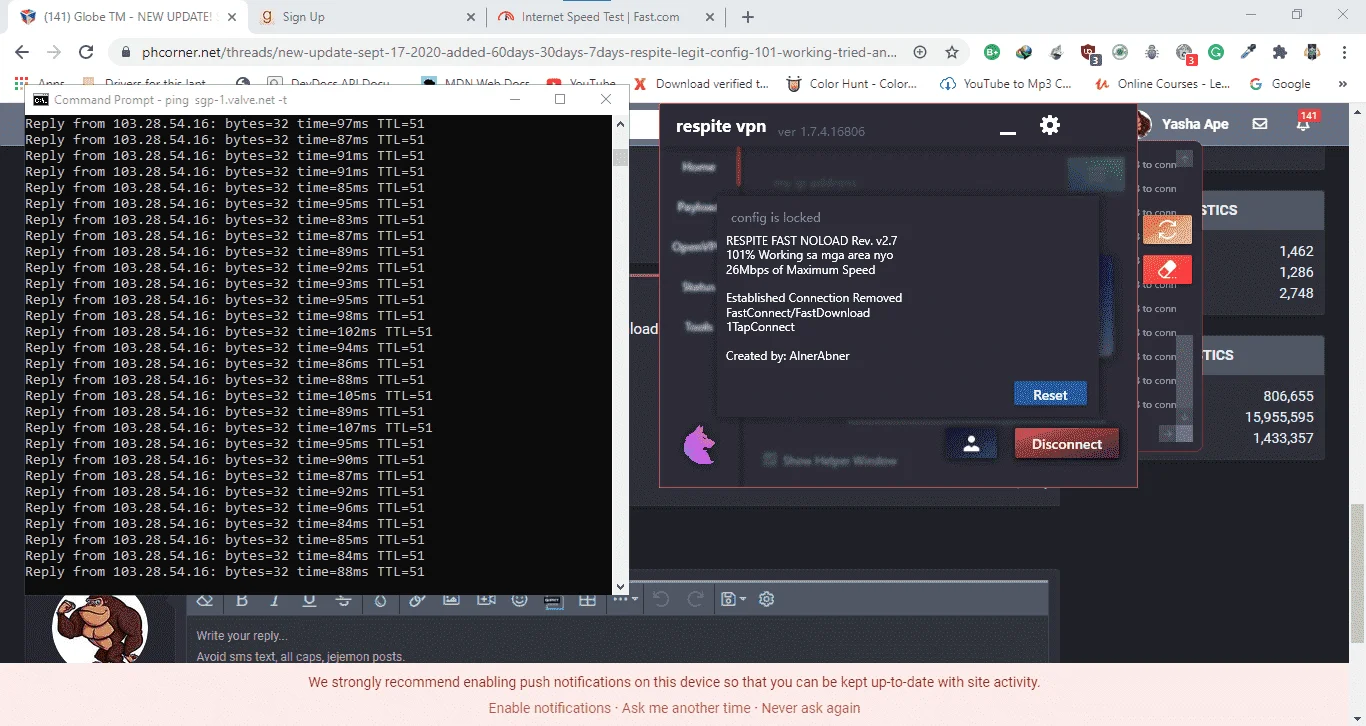The width and height of the screenshot is (1366, 726).
Task: Open Chrome three-dot menu
Action: click(x=1344, y=52)
